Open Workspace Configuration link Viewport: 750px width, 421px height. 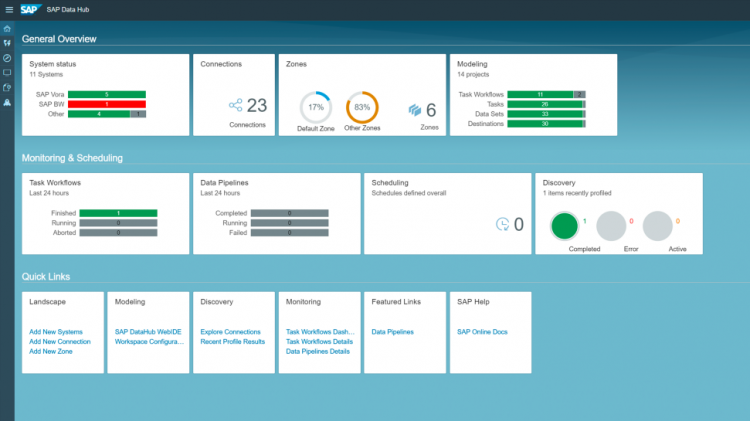pyautogui.click(x=149, y=342)
